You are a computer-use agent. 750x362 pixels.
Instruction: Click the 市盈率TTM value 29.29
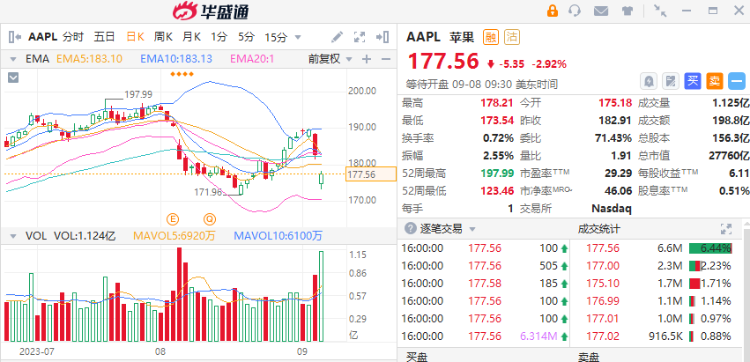(619, 173)
